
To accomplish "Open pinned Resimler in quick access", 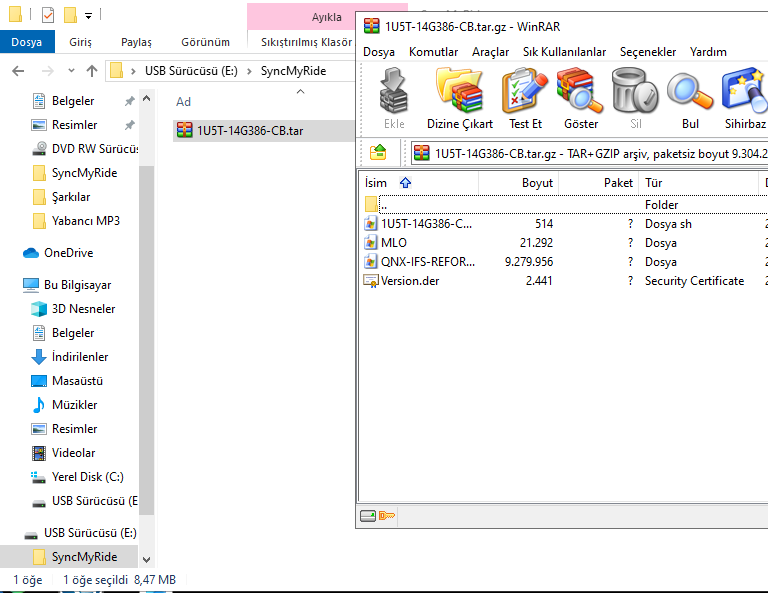I will [x=74, y=125].
